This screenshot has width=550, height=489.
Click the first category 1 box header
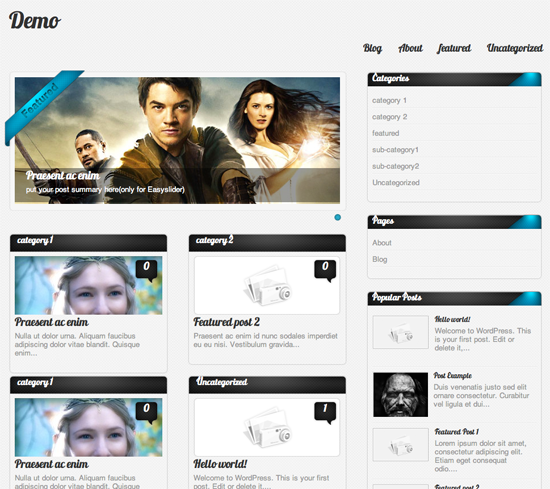(88, 242)
